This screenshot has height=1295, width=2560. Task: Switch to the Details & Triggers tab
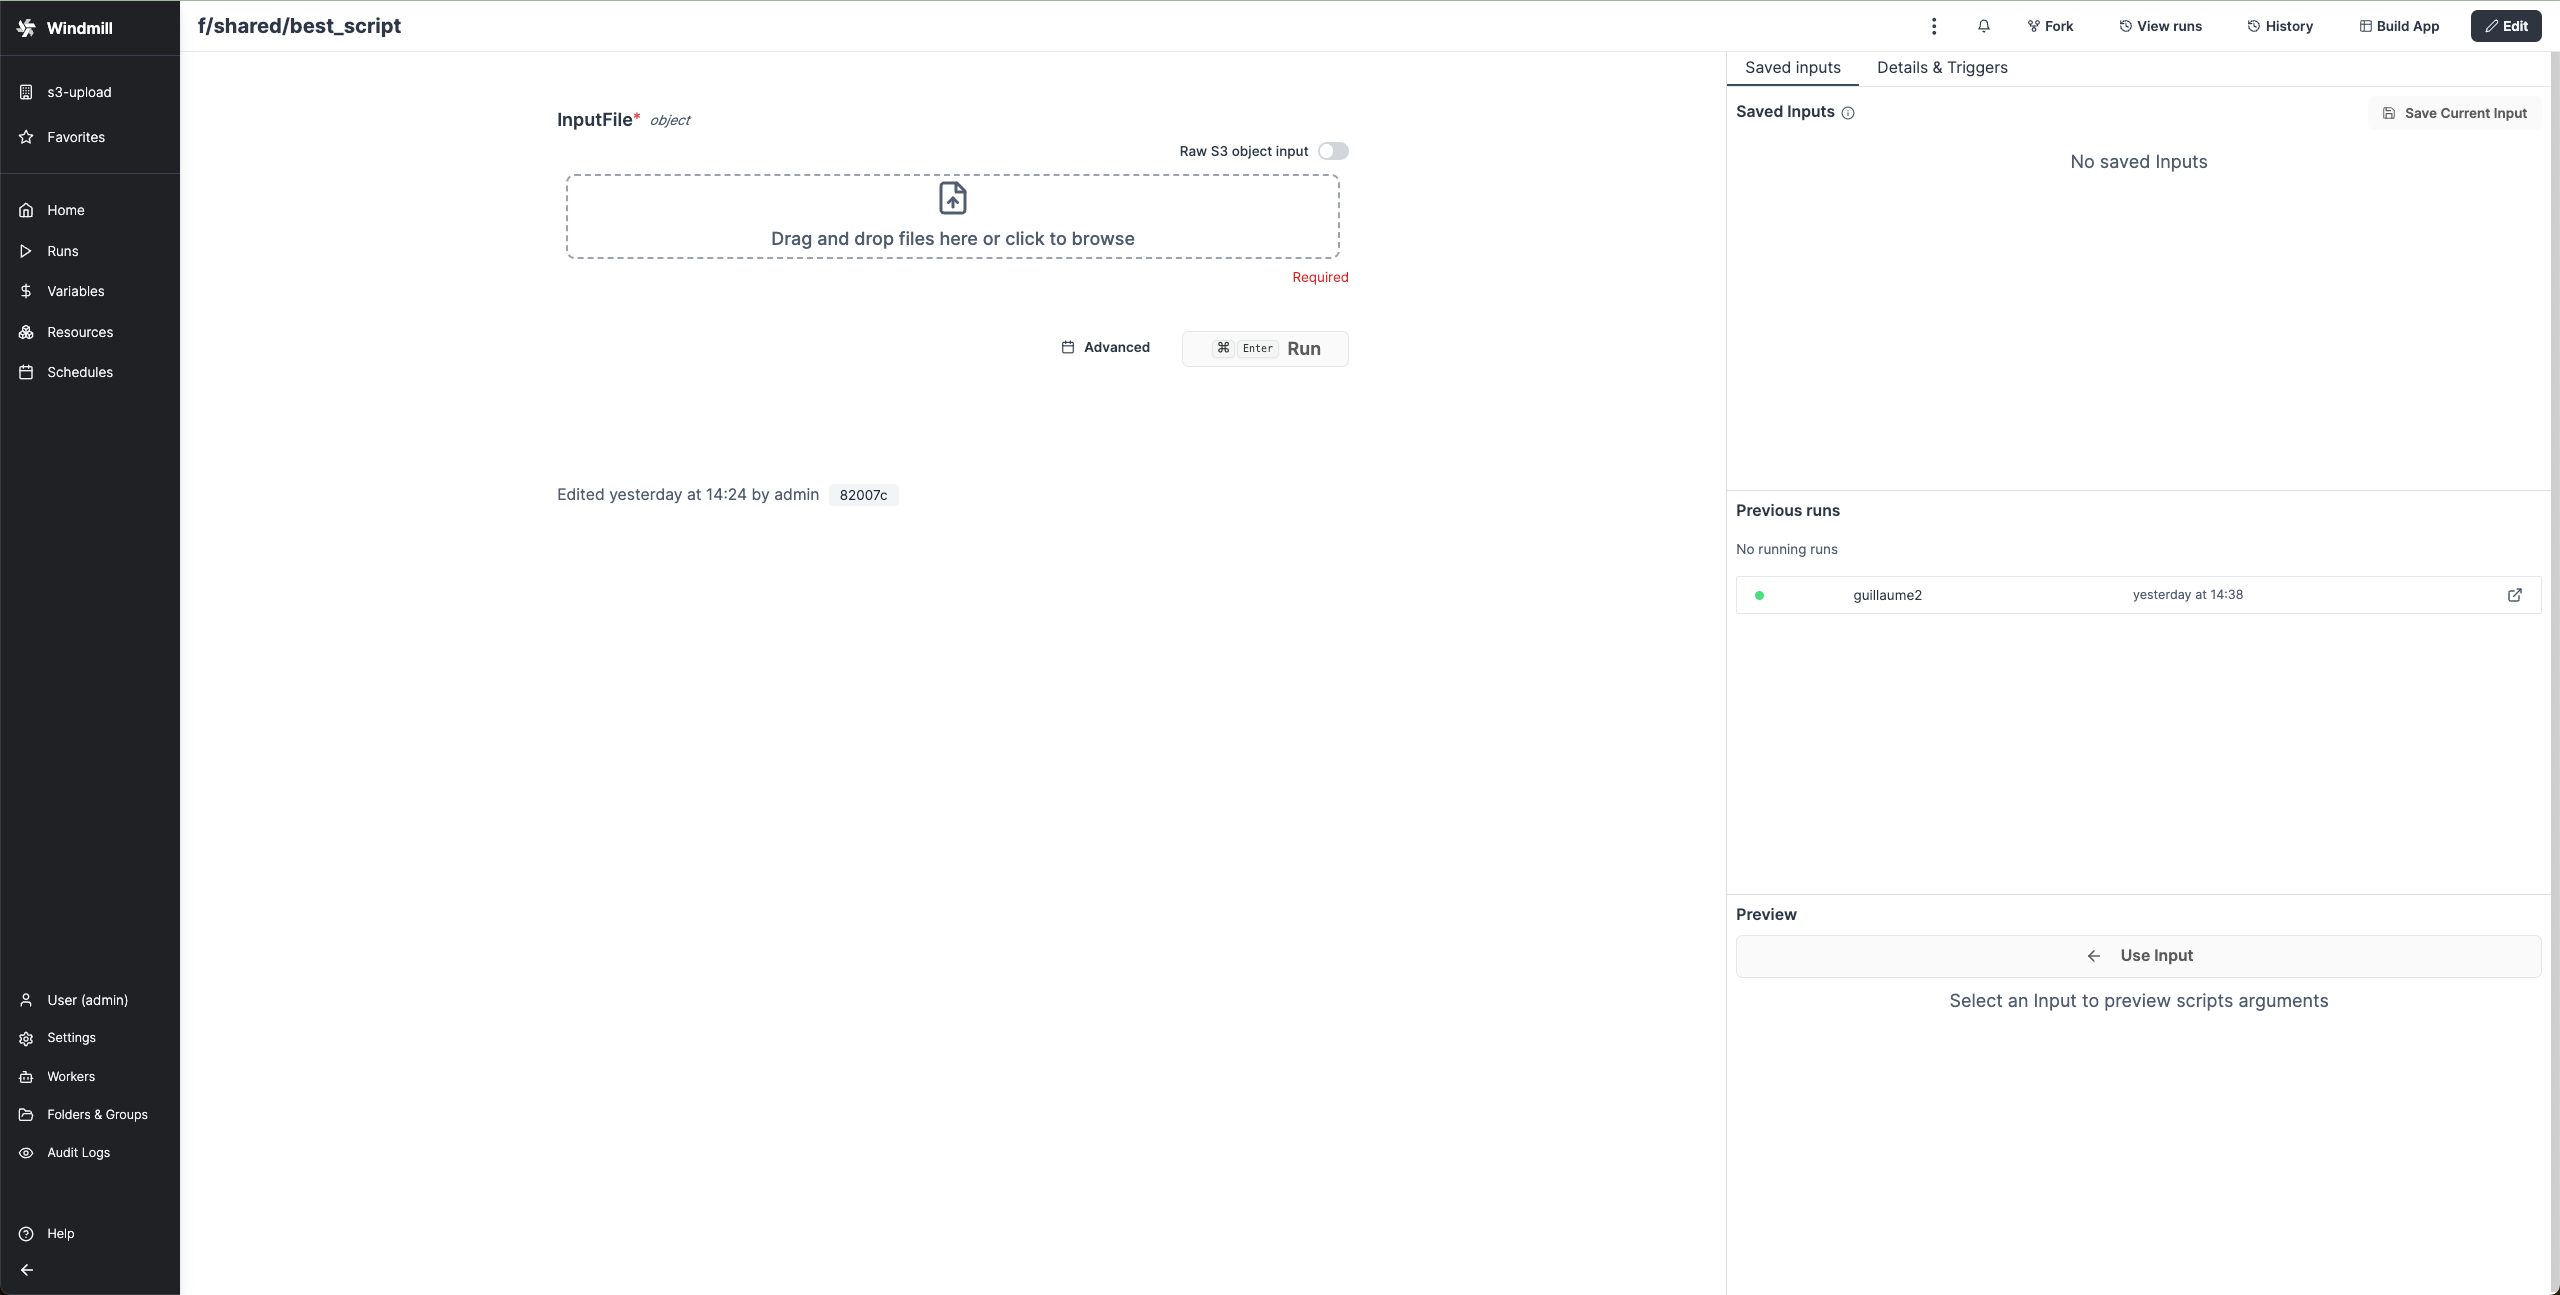(x=1941, y=68)
